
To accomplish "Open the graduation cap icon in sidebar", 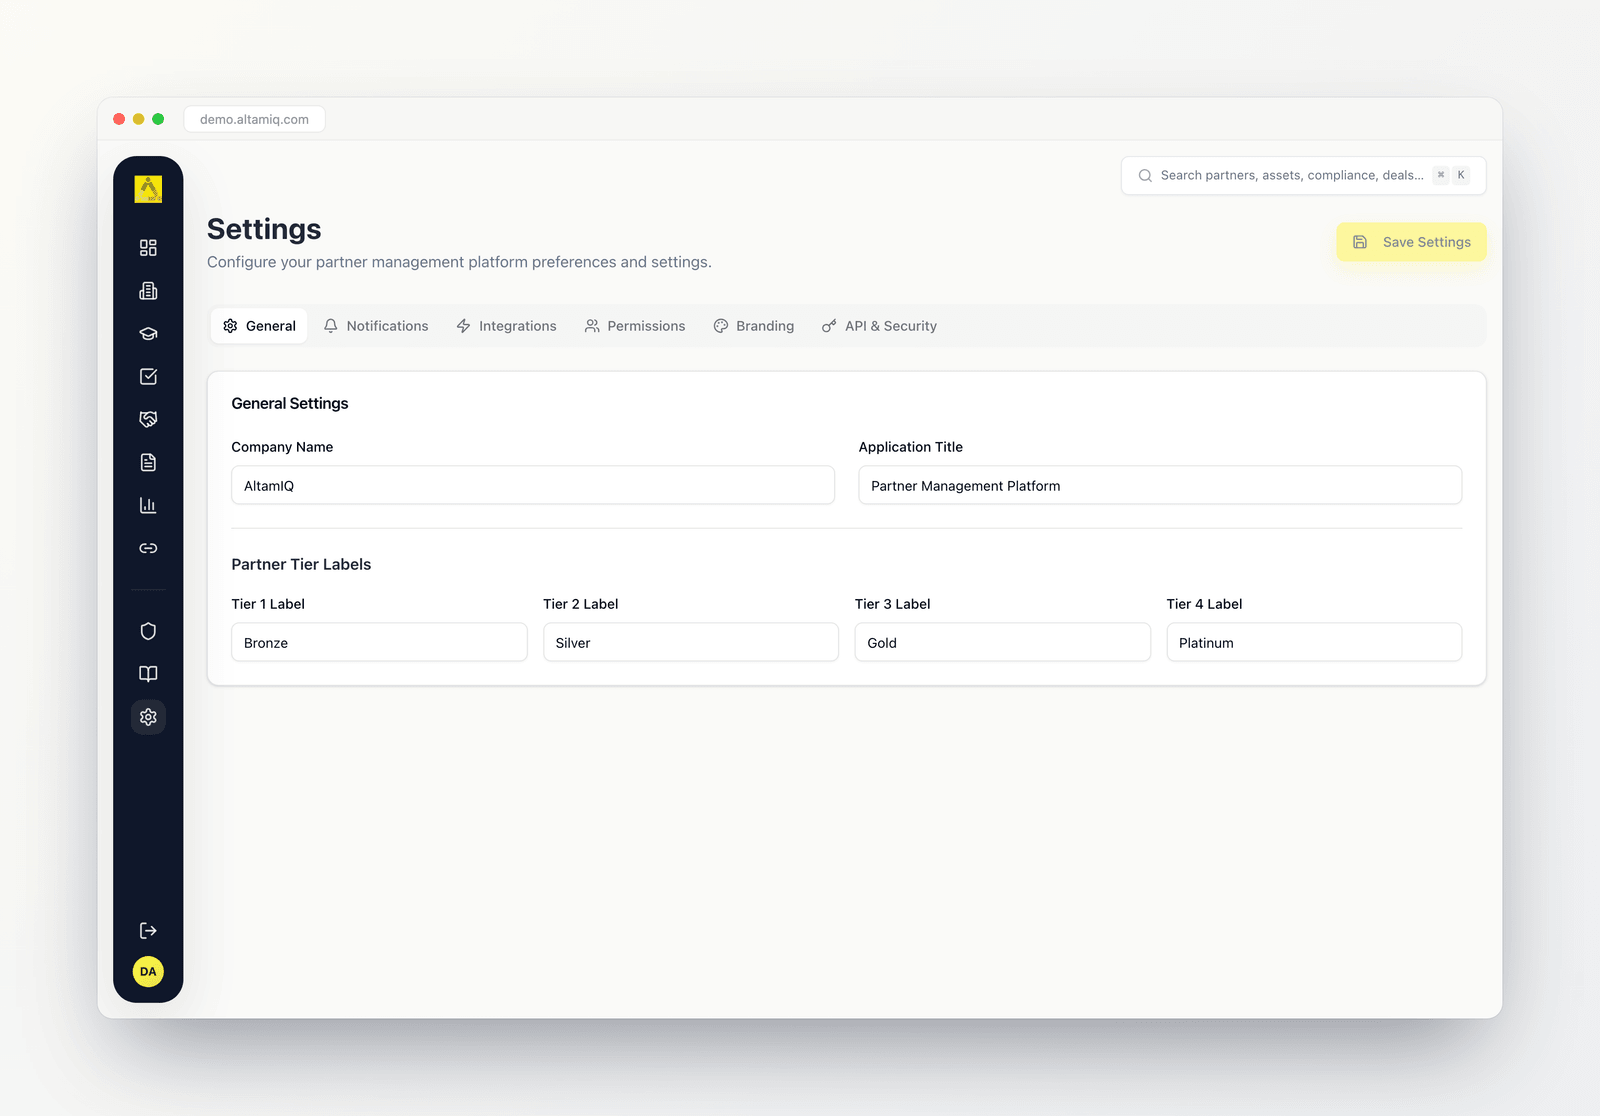I will click(x=148, y=334).
